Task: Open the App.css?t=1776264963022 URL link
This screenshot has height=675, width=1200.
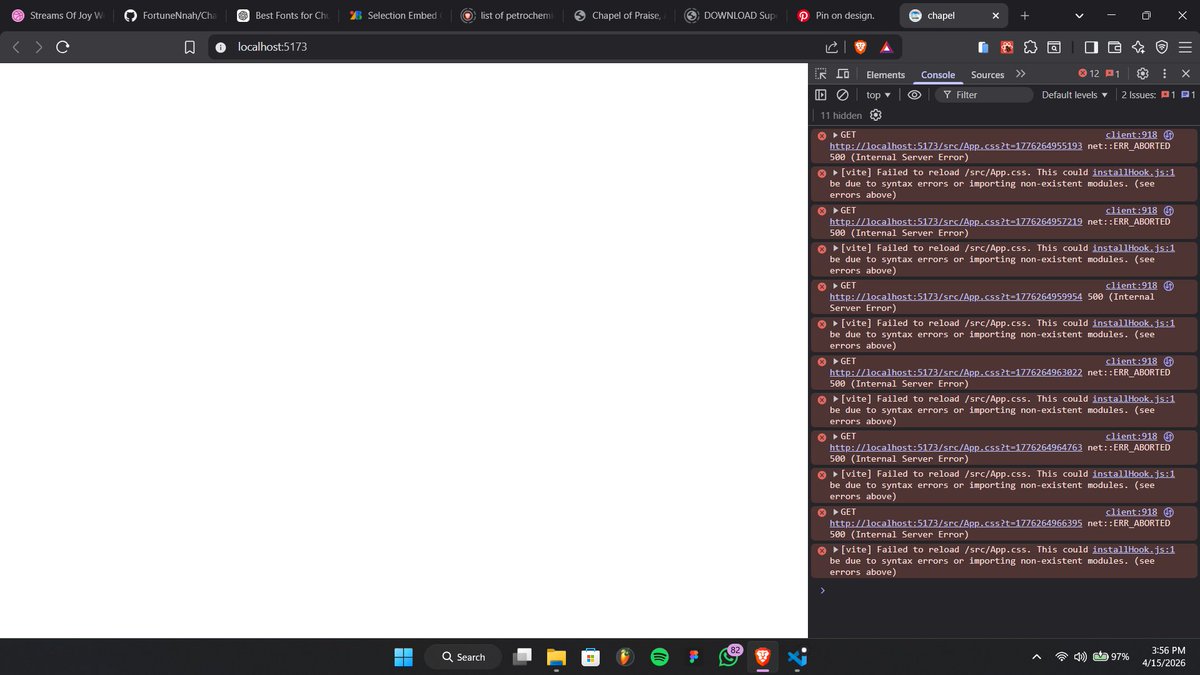Action: pos(956,372)
